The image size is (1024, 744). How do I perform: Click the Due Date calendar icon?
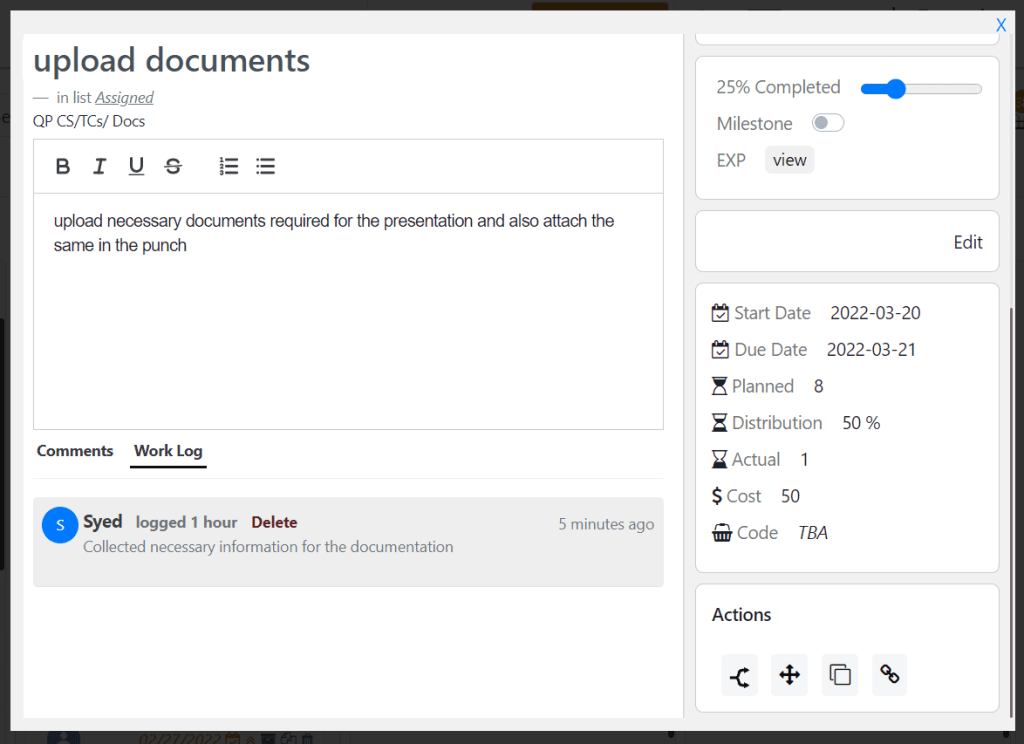(720, 349)
